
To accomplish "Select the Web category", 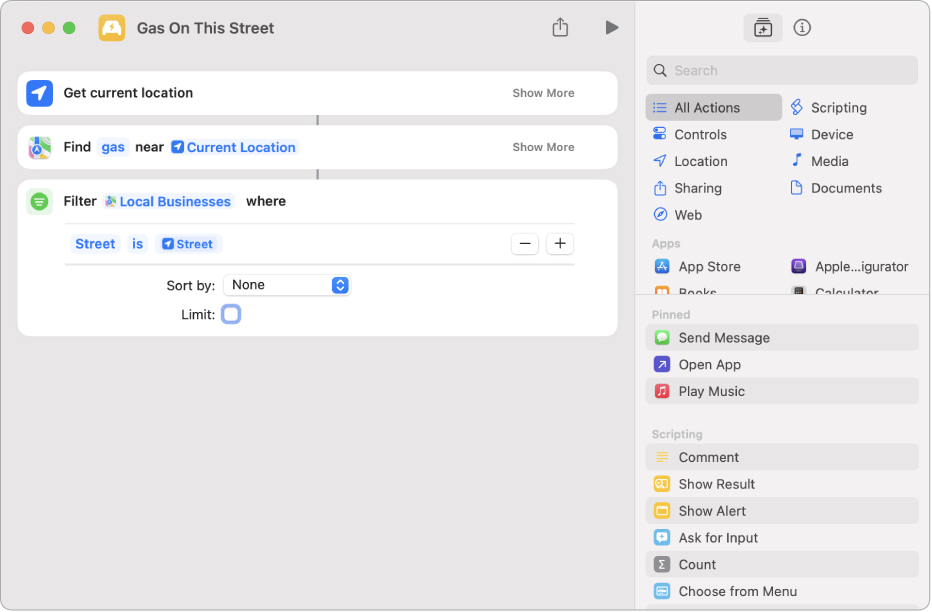I will coord(678,215).
